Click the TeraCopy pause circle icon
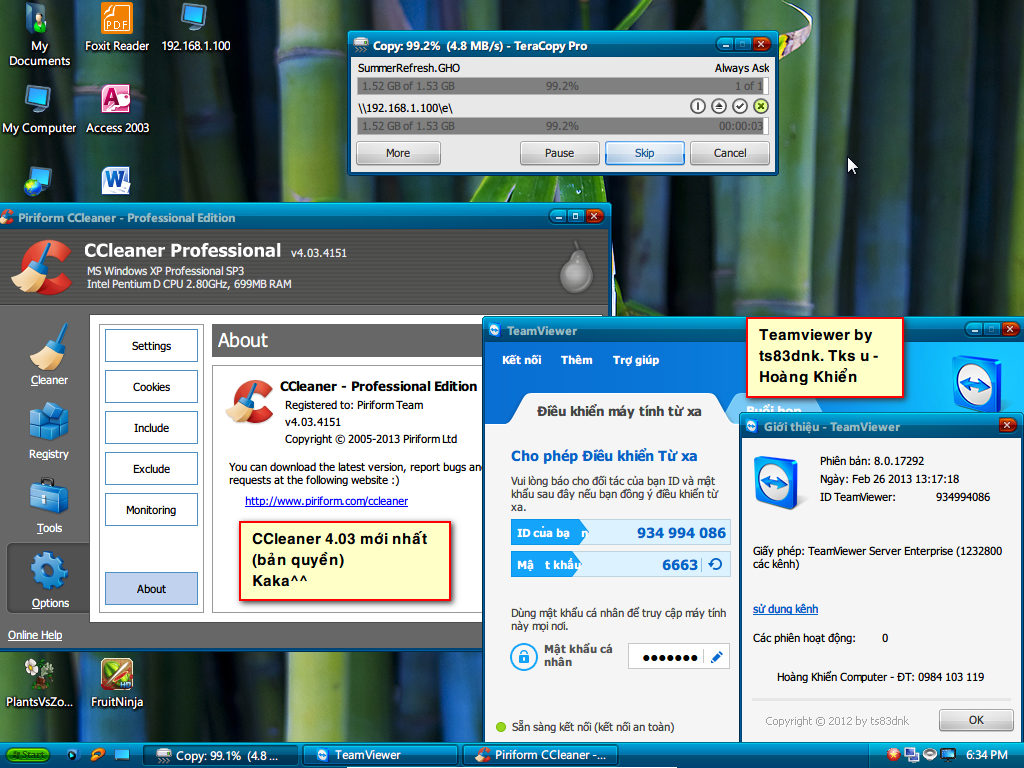 pyautogui.click(x=697, y=106)
